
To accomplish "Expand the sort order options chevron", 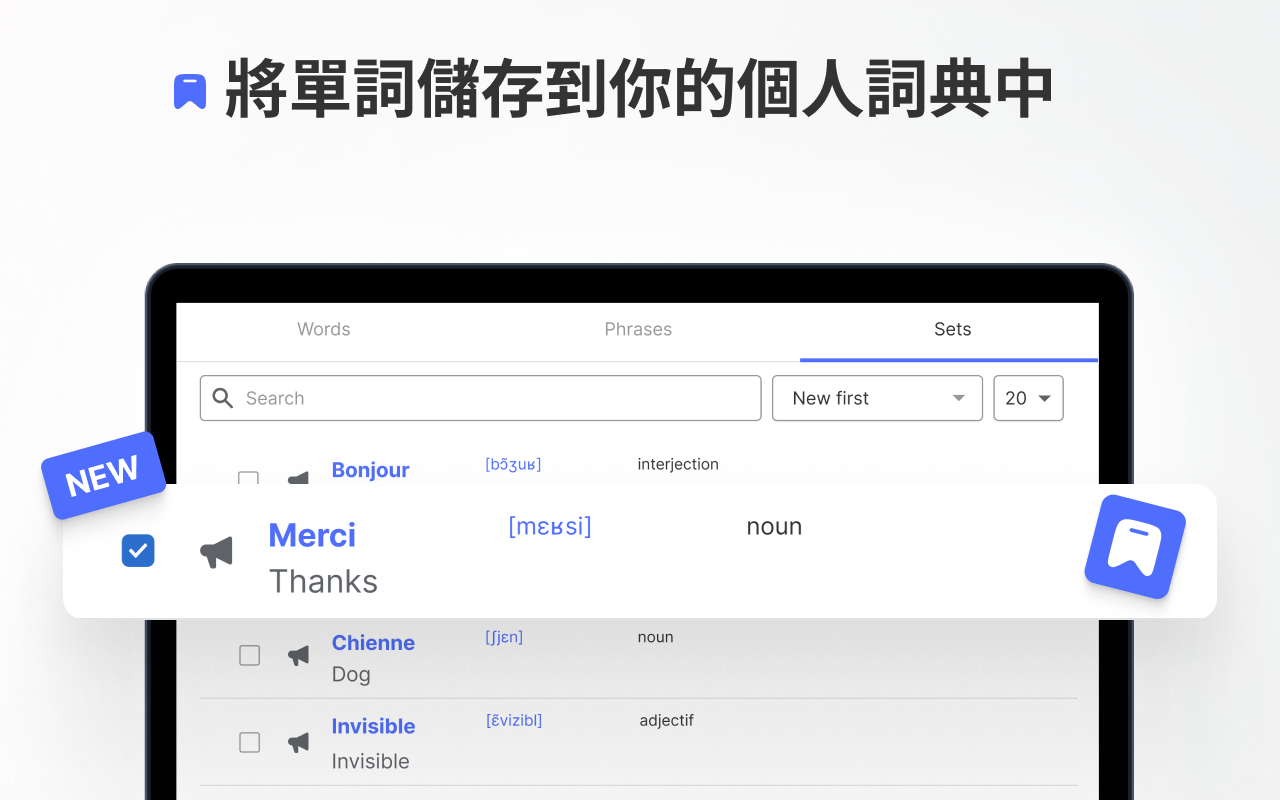I will pyautogui.click(x=957, y=398).
